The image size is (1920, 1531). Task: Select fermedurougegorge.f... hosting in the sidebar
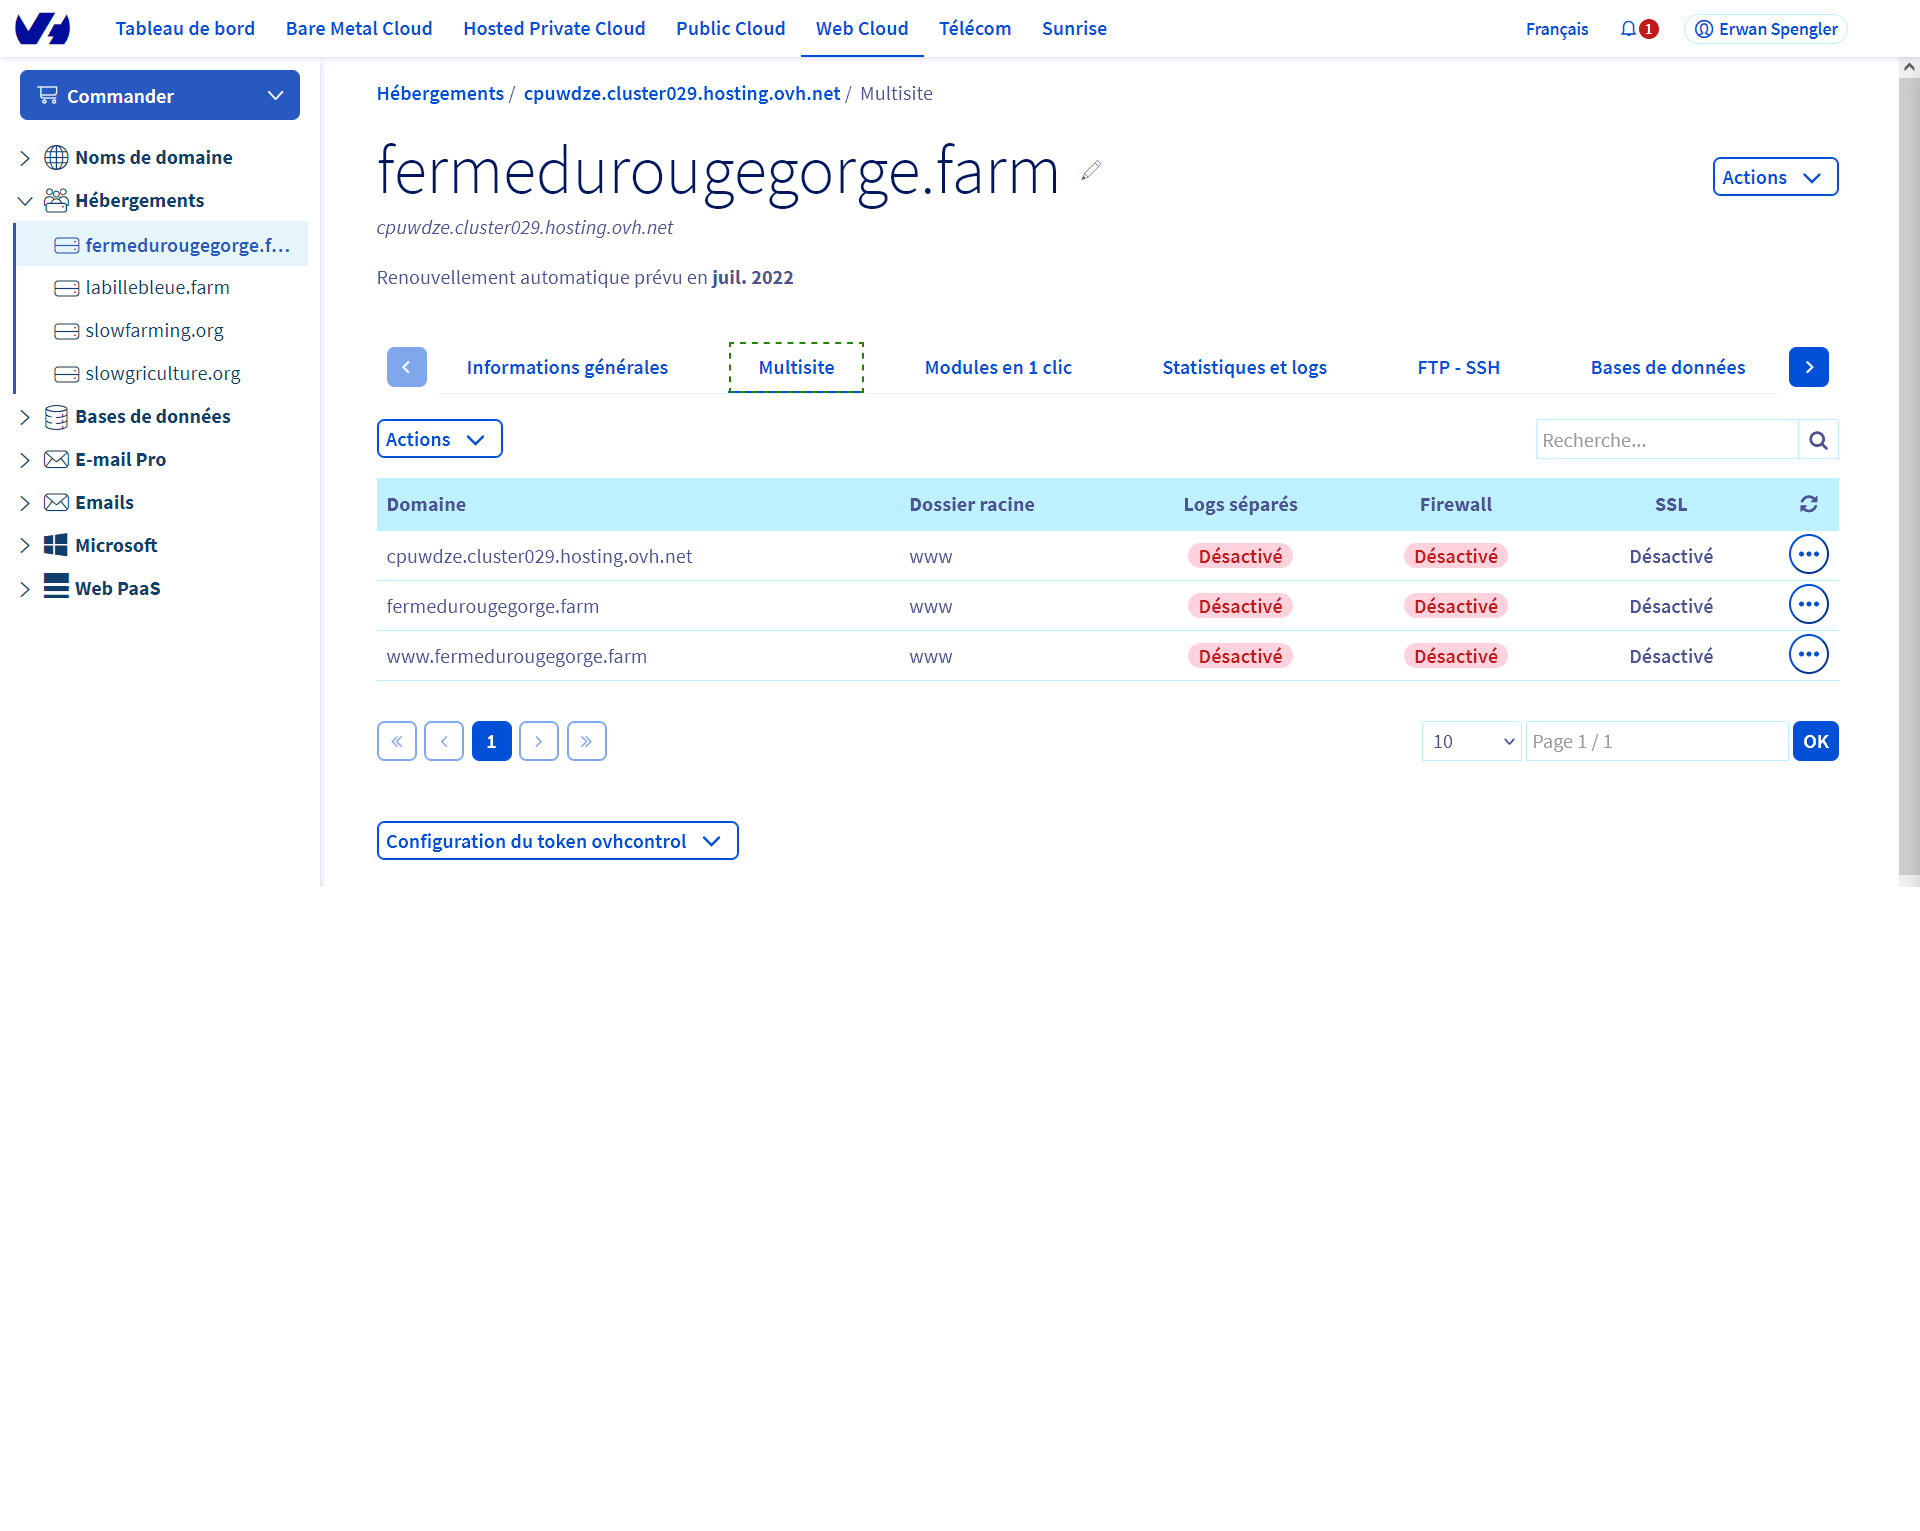(x=163, y=244)
